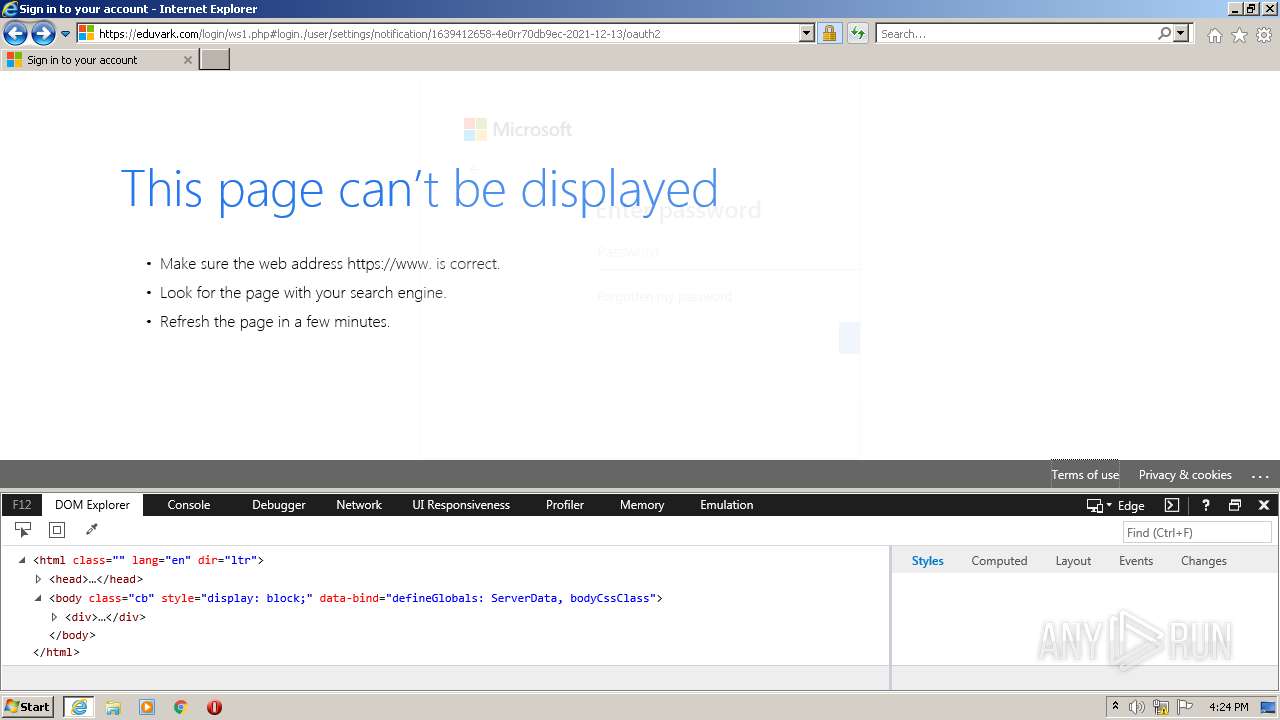Open the File Explorer folder taskbar icon
Screen dimensions: 1280x720
click(113, 707)
